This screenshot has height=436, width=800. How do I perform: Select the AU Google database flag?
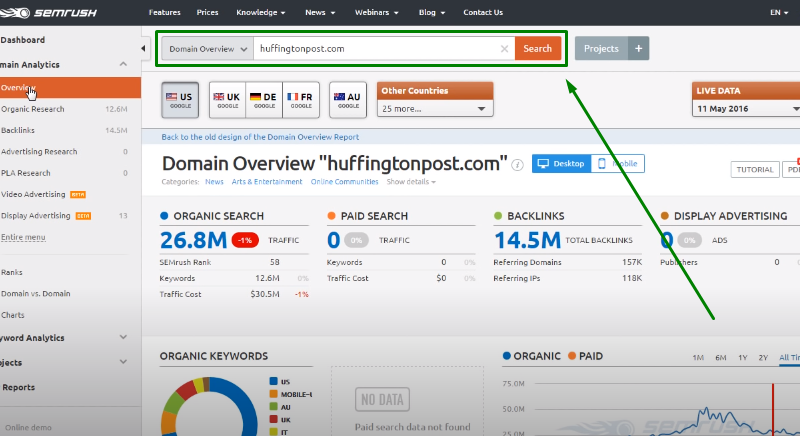click(347, 99)
